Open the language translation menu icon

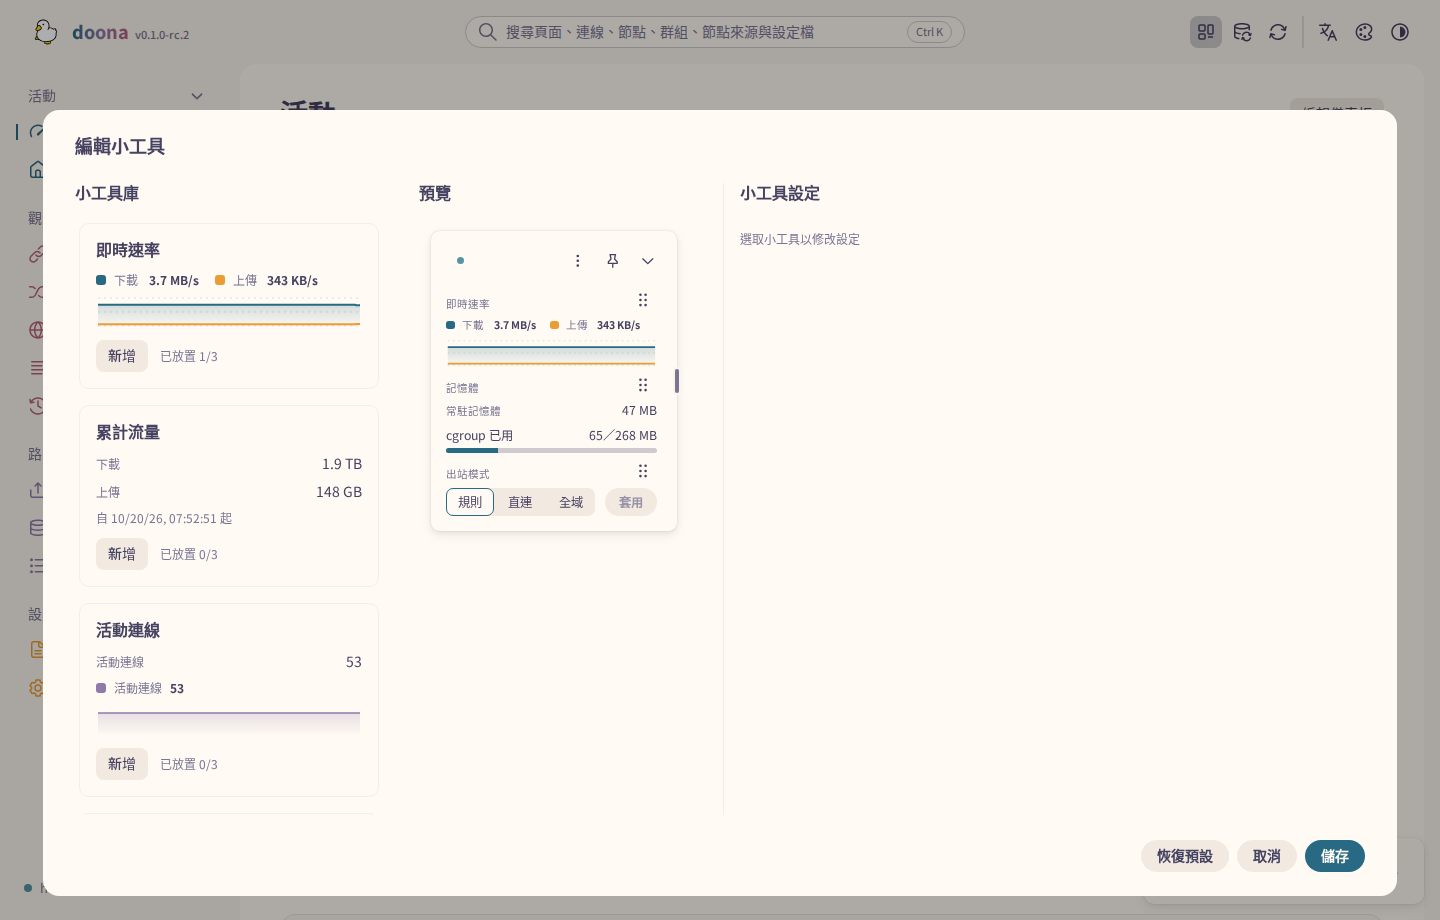click(x=1328, y=32)
